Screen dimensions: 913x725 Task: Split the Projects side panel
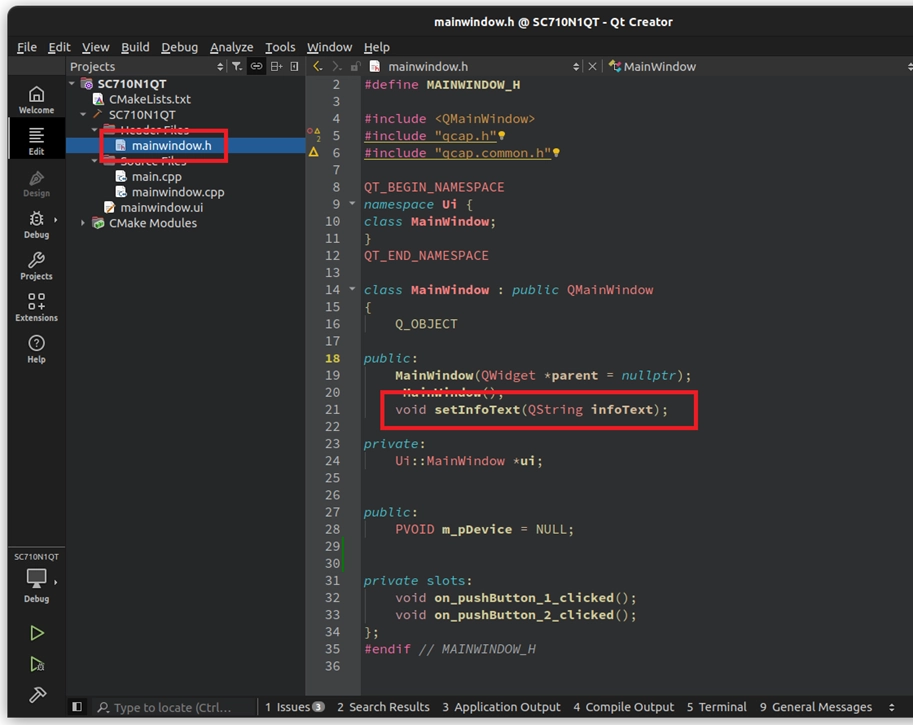point(276,66)
